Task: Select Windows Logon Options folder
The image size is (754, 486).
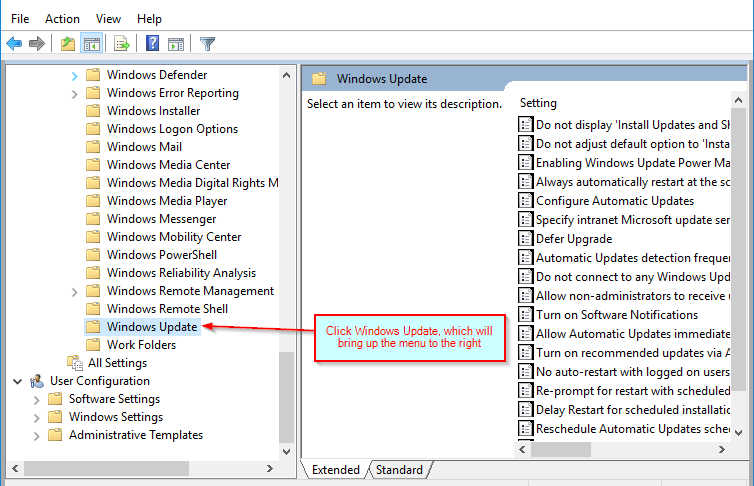Action: click(172, 129)
